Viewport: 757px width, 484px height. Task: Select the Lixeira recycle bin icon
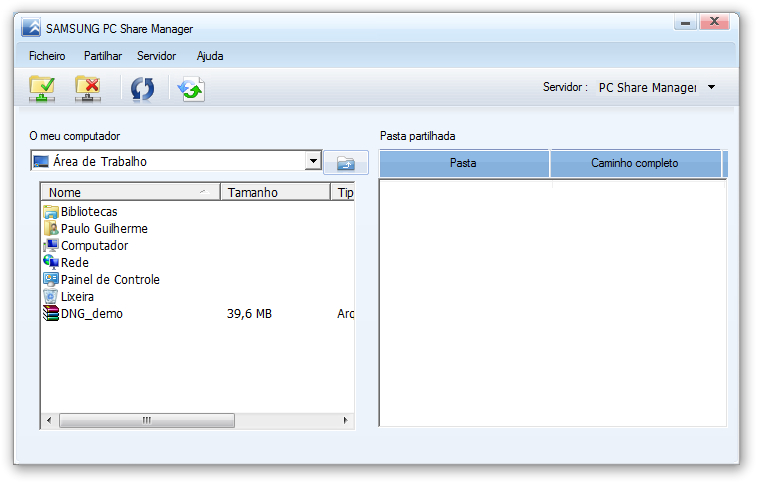[x=51, y=296]
